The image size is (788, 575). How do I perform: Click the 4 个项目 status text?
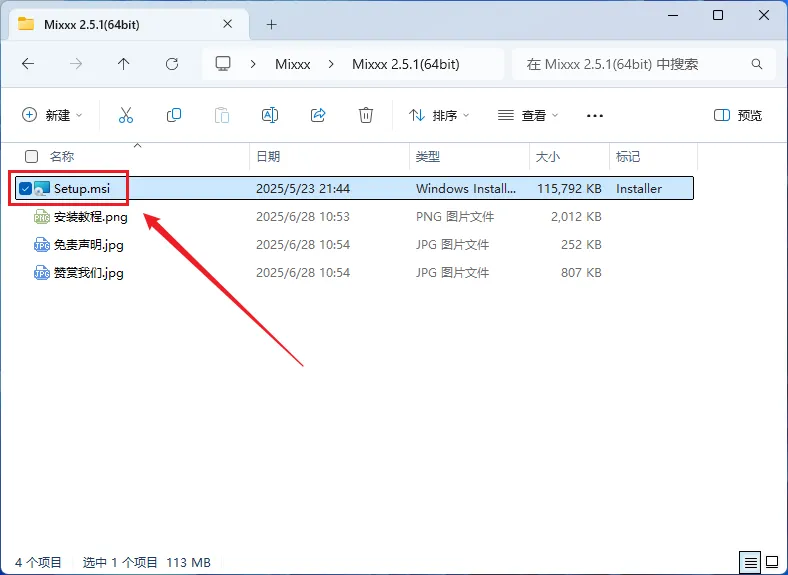click(x=38, y=562)
